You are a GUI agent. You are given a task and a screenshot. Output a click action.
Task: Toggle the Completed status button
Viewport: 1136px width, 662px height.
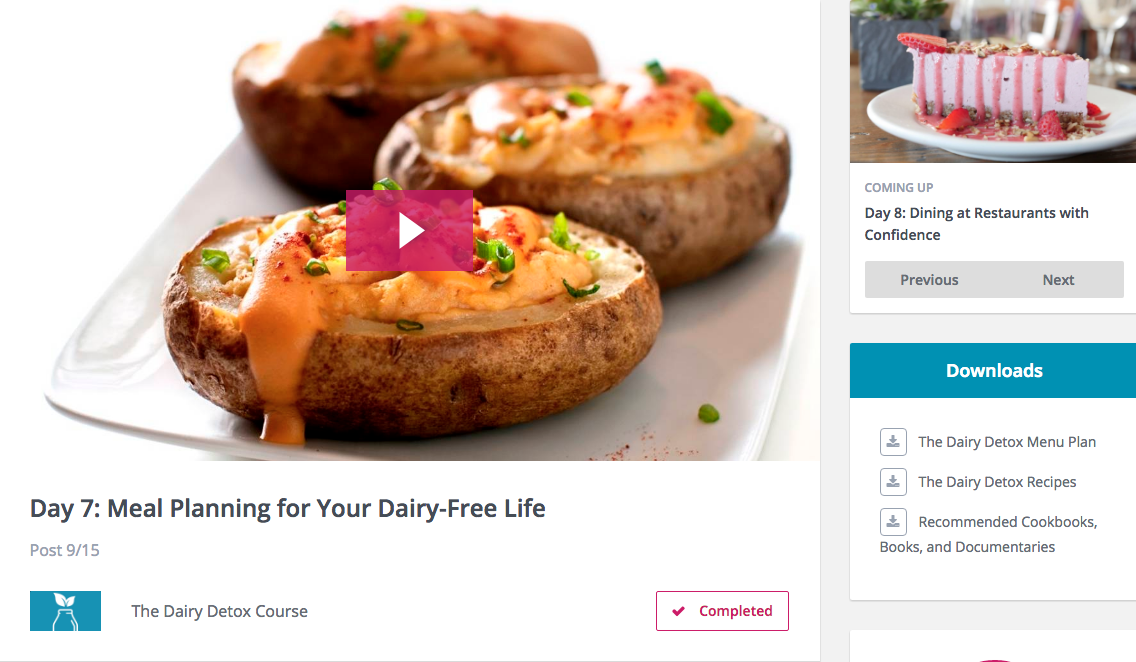722,611
